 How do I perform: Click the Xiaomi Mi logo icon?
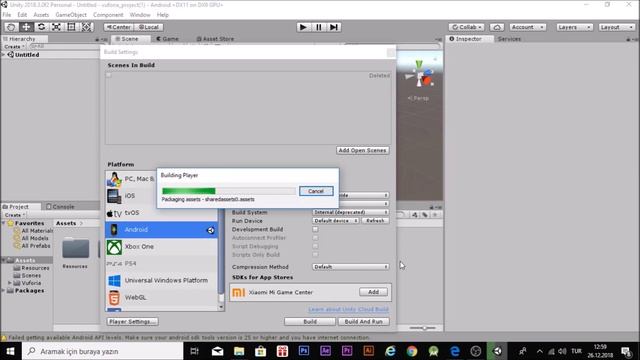[239, 292]
